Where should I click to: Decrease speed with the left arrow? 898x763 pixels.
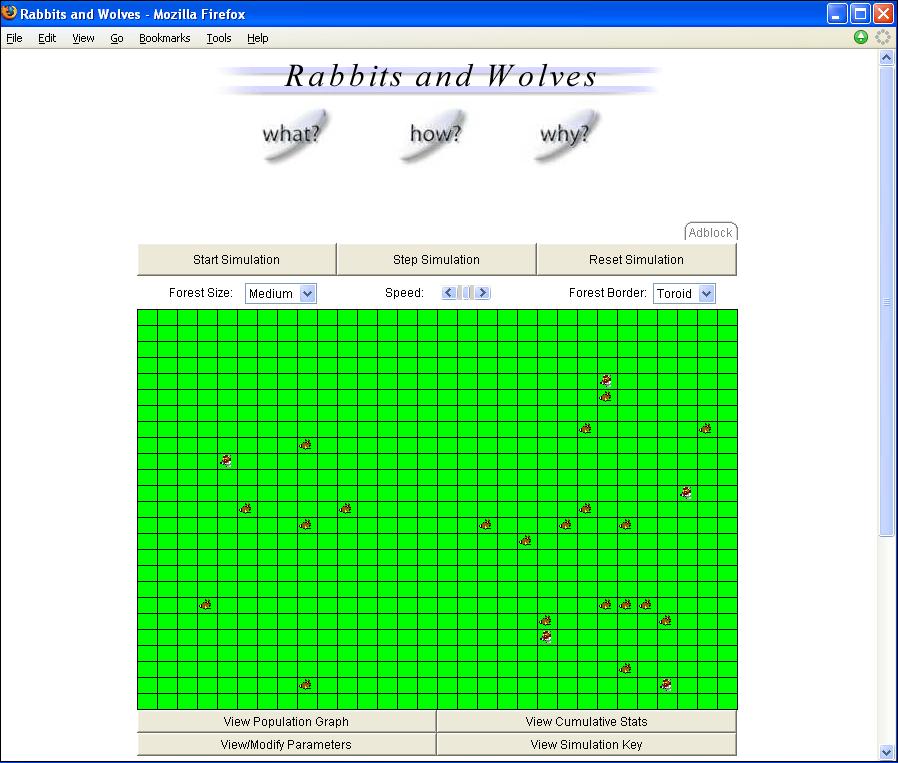pyautogui.click(x=449, y=293)
